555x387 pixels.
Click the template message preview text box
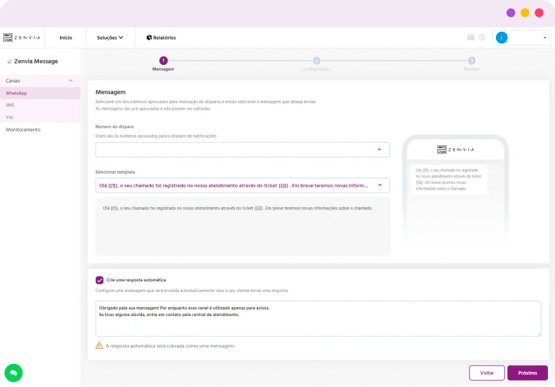242,227
